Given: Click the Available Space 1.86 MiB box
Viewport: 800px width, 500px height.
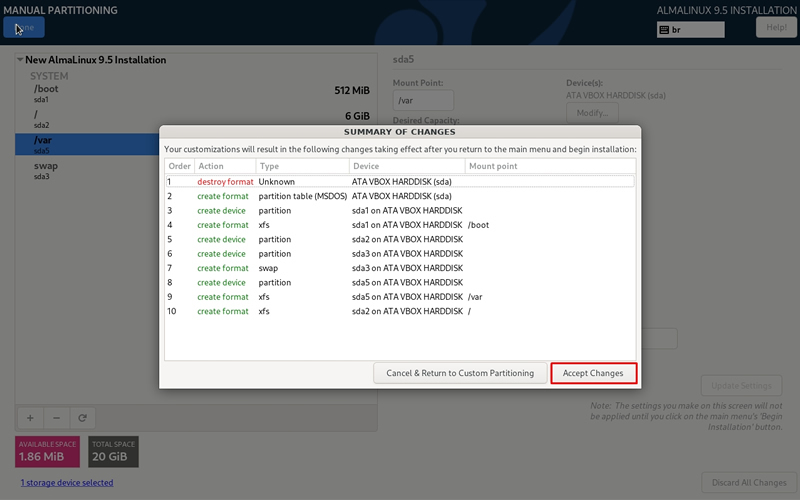Looking at the screenshot, I should pos(47,452).
